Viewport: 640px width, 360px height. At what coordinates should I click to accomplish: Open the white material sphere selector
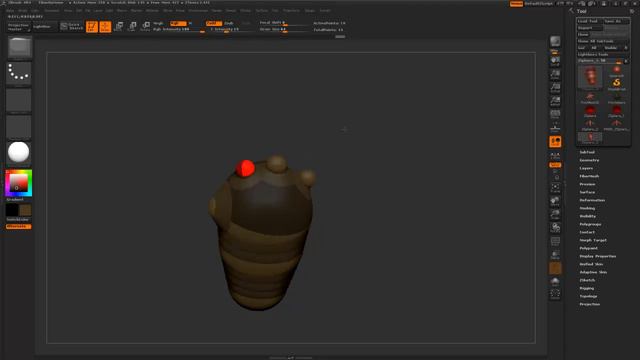tap(19, 153)
